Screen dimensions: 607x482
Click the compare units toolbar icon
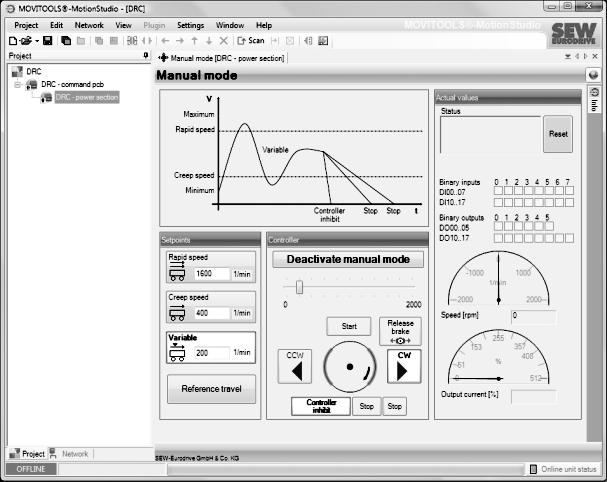(x=132, y=41)
